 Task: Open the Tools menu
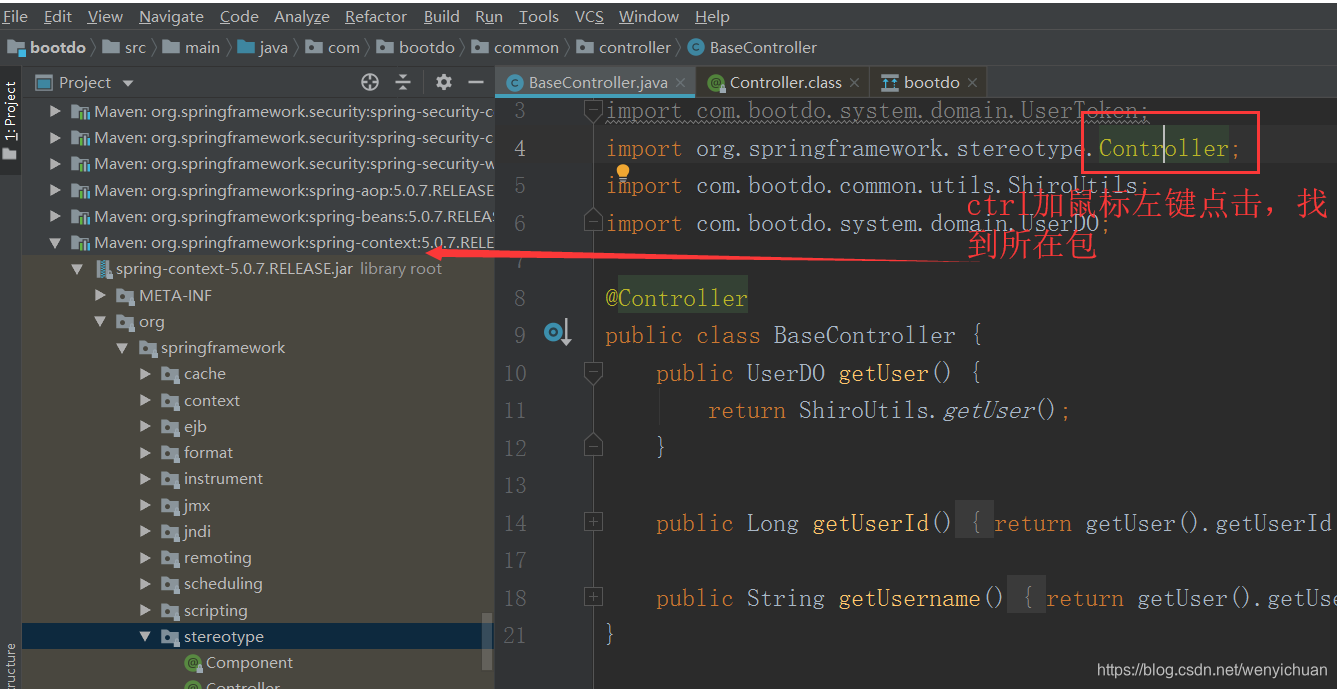(x=539, y=17)
